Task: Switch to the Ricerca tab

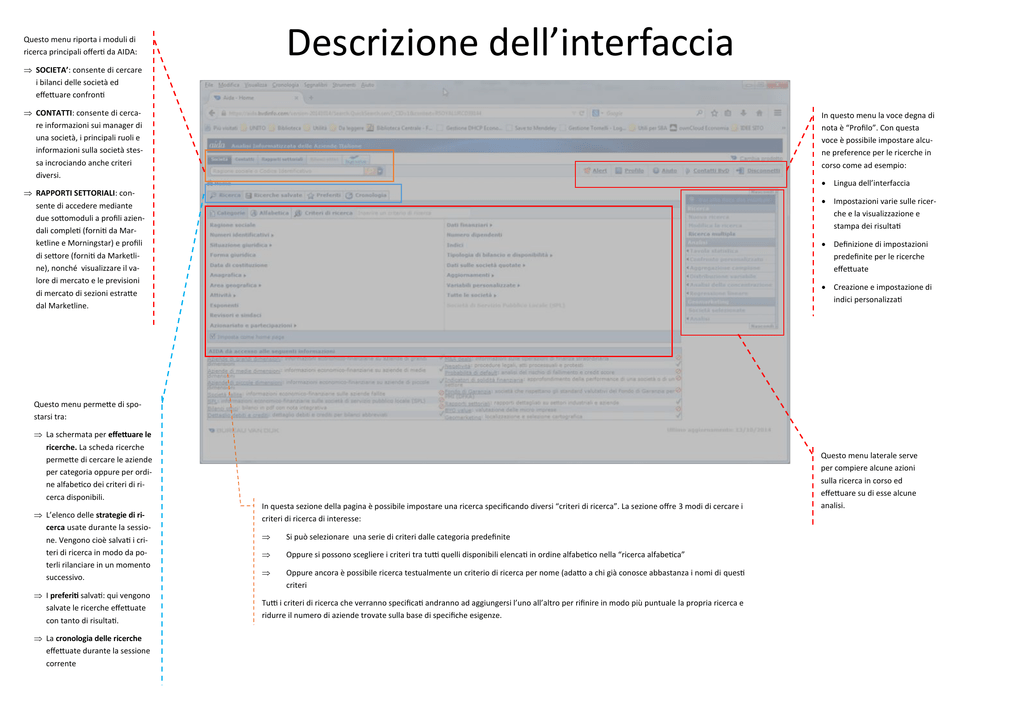Action: tap(225, 195)
